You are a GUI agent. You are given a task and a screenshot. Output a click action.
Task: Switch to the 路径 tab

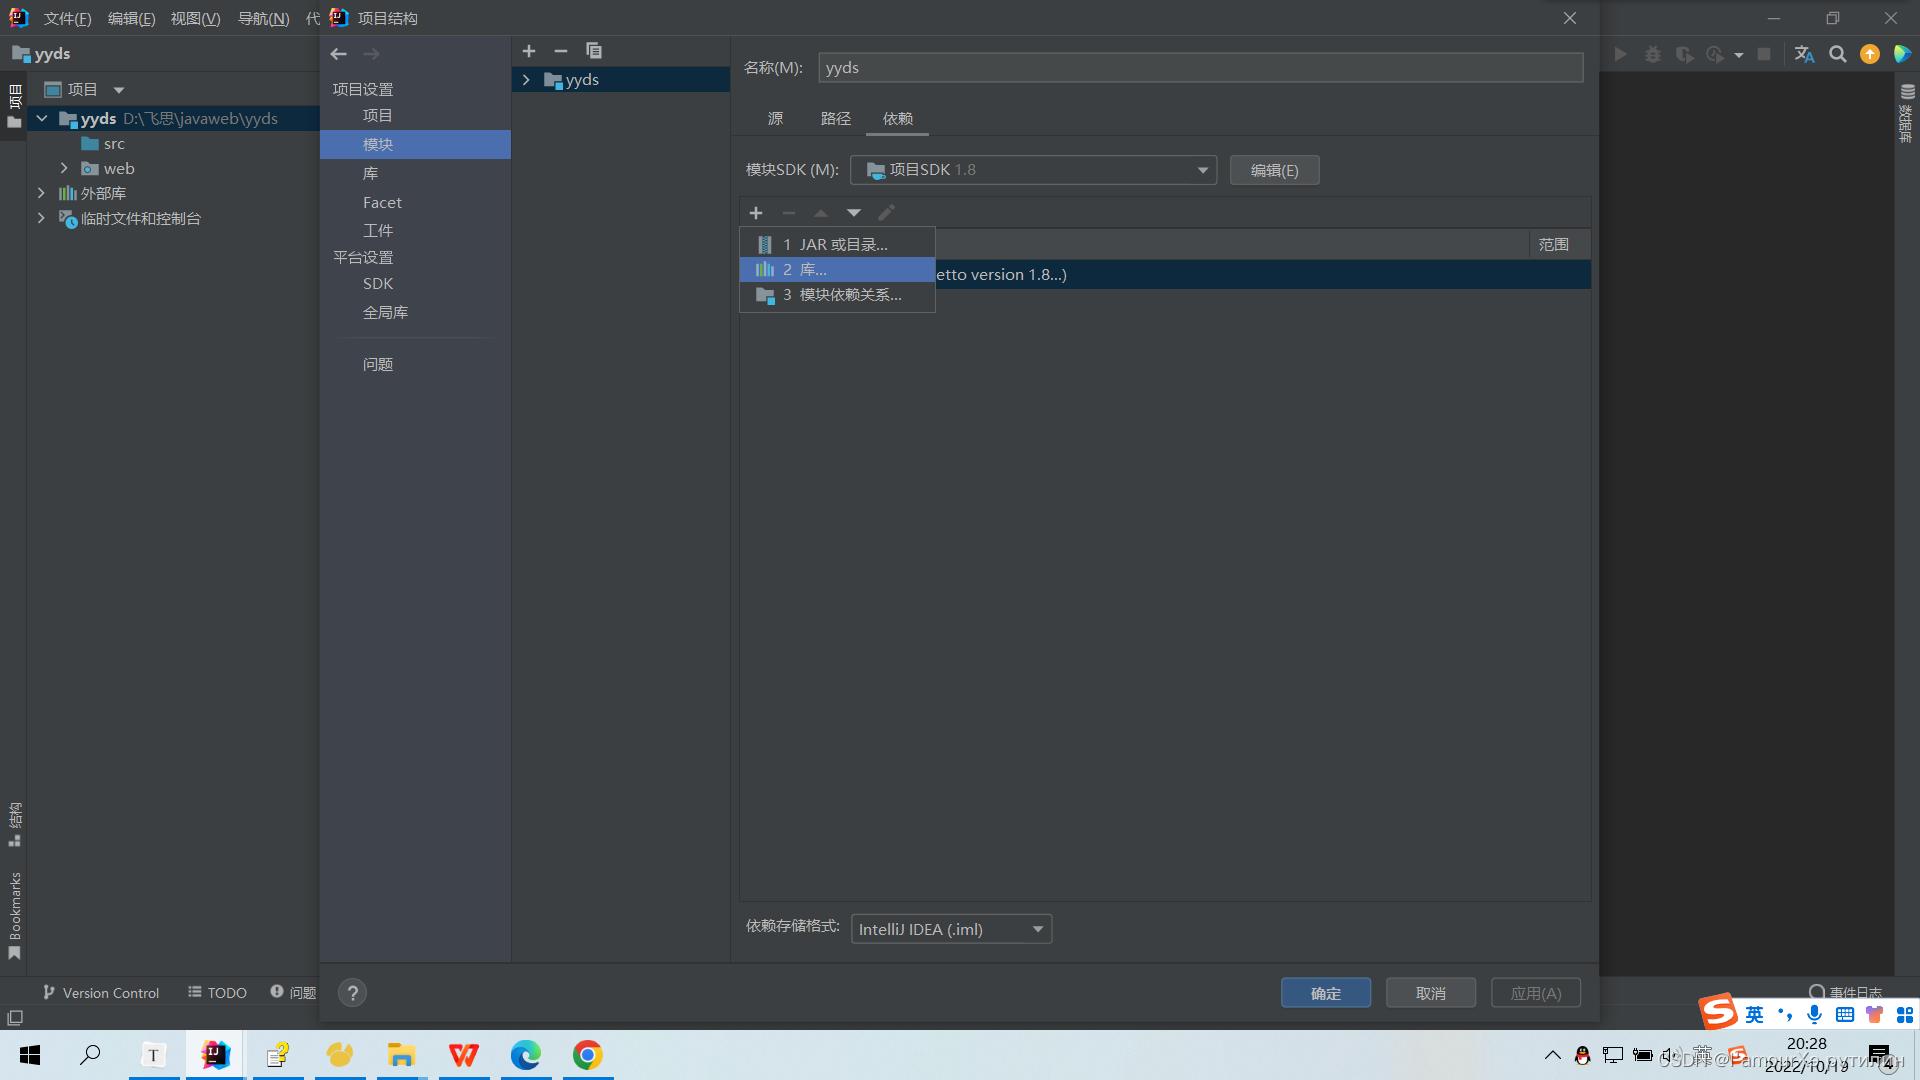point(835,119)
